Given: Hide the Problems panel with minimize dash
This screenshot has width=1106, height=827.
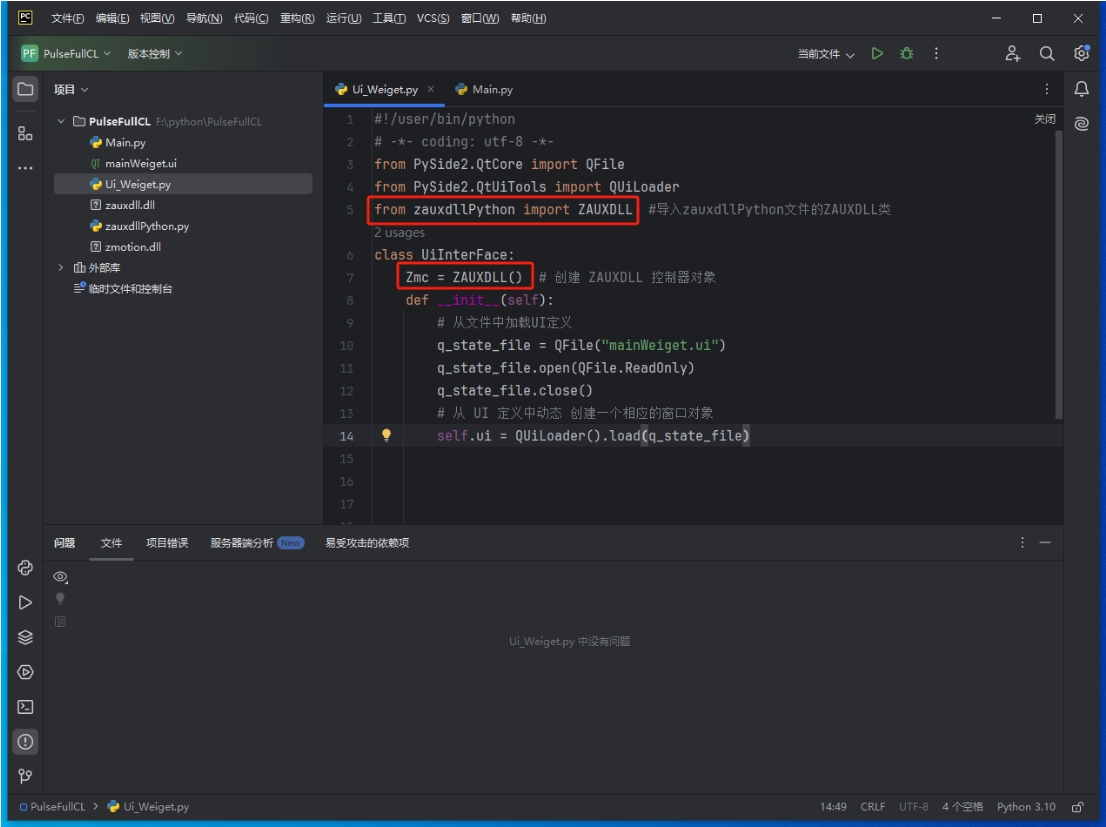Looking at the screenshot, I should coord(1045,543).
